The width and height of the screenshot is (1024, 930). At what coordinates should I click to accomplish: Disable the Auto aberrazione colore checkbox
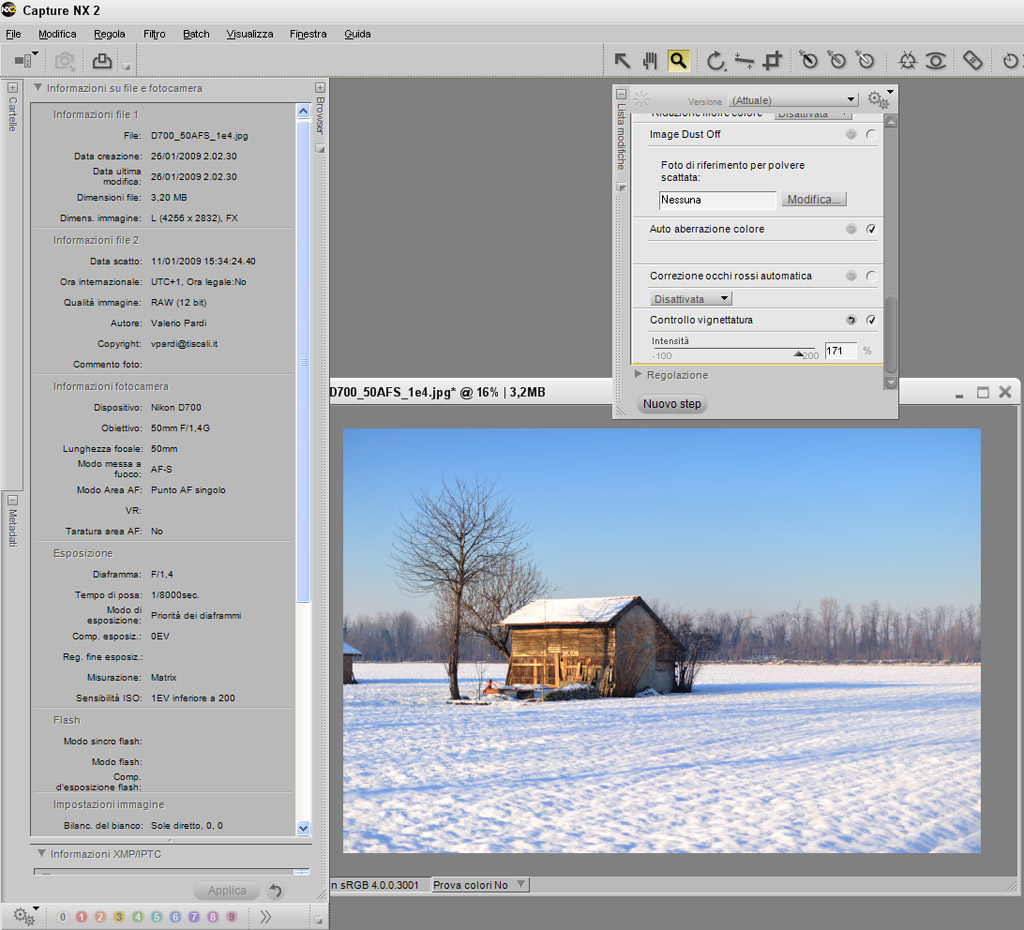pos(871,229)
